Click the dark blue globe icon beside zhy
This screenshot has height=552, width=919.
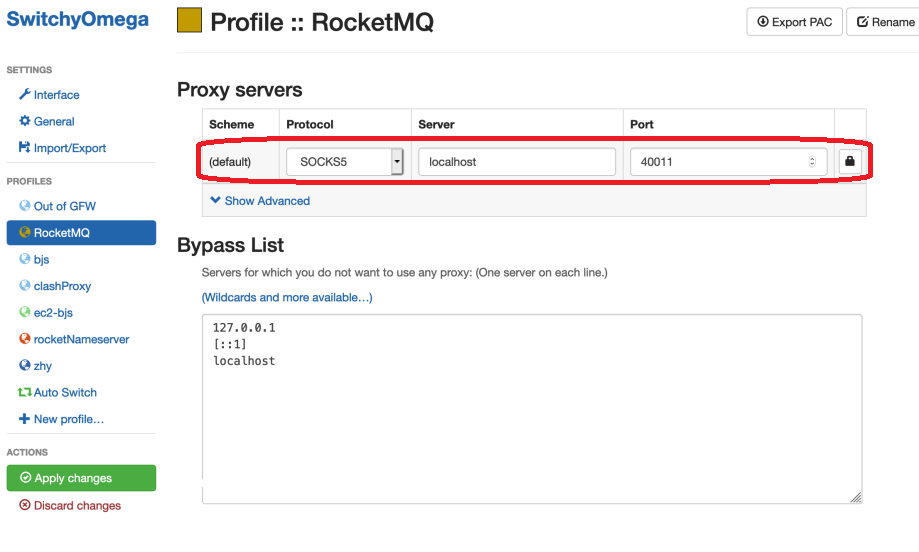25,364
